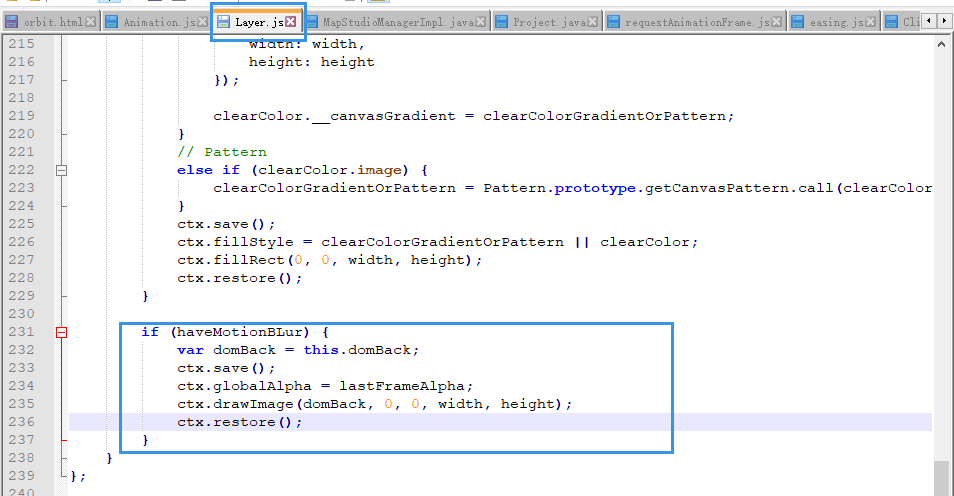Collapse the haveMotionBLur block at line 231

[x=61, y=332]
